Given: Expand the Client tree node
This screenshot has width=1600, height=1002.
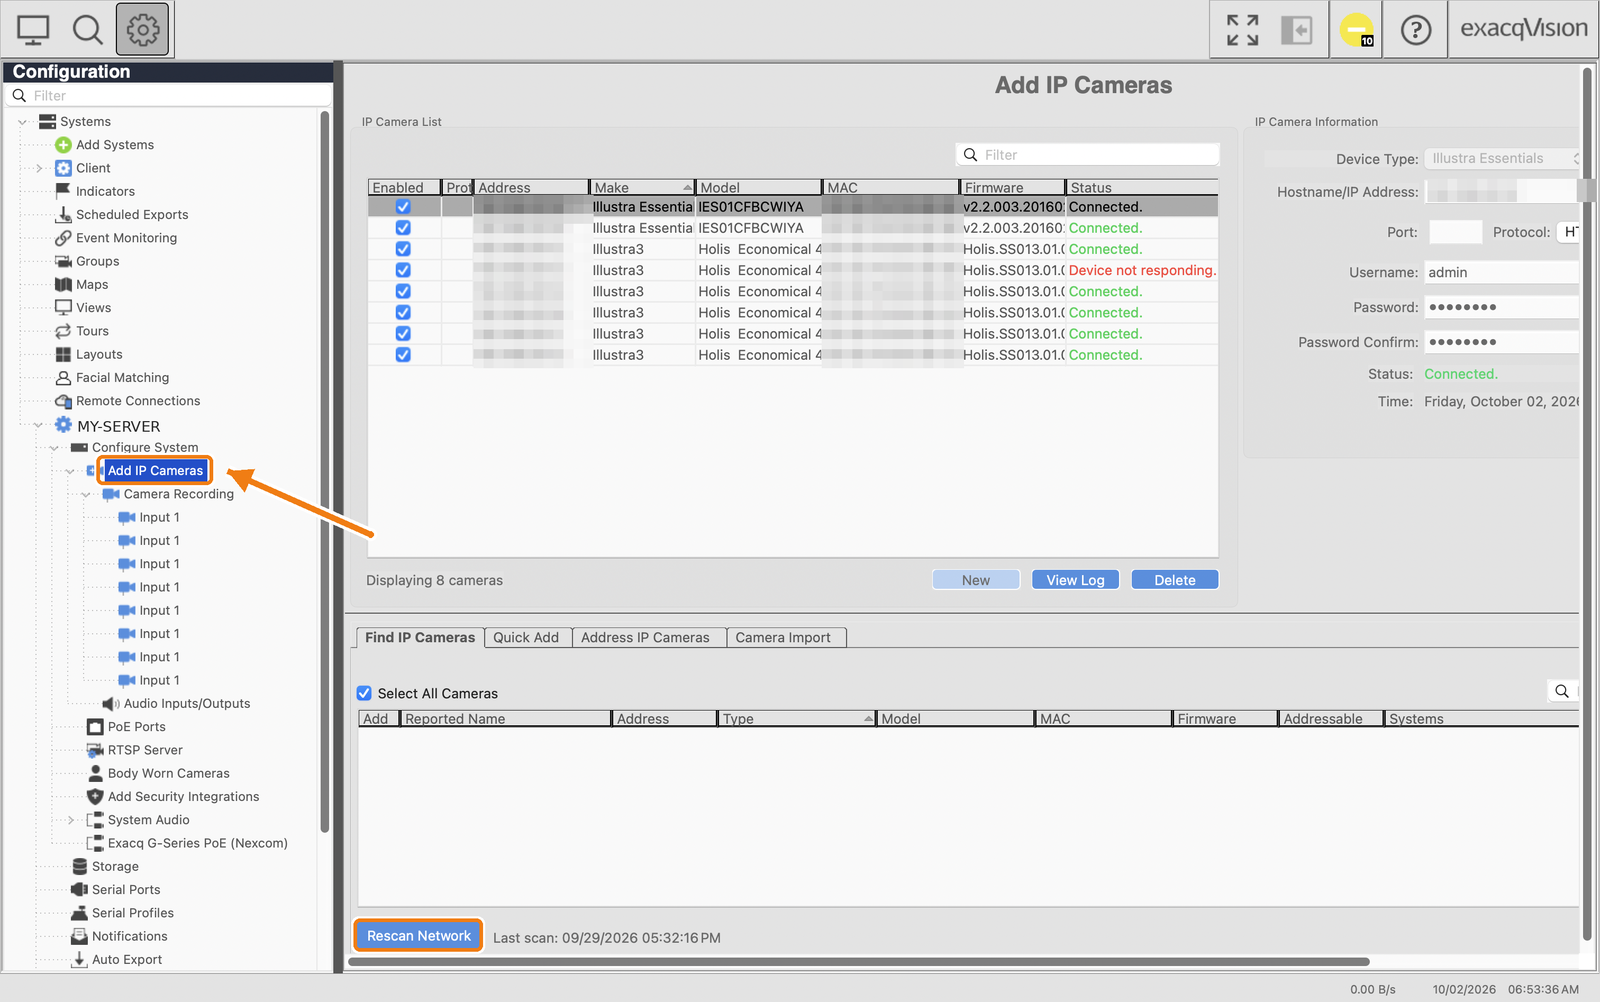Looking at the screenshot, I should click(38, 168).
